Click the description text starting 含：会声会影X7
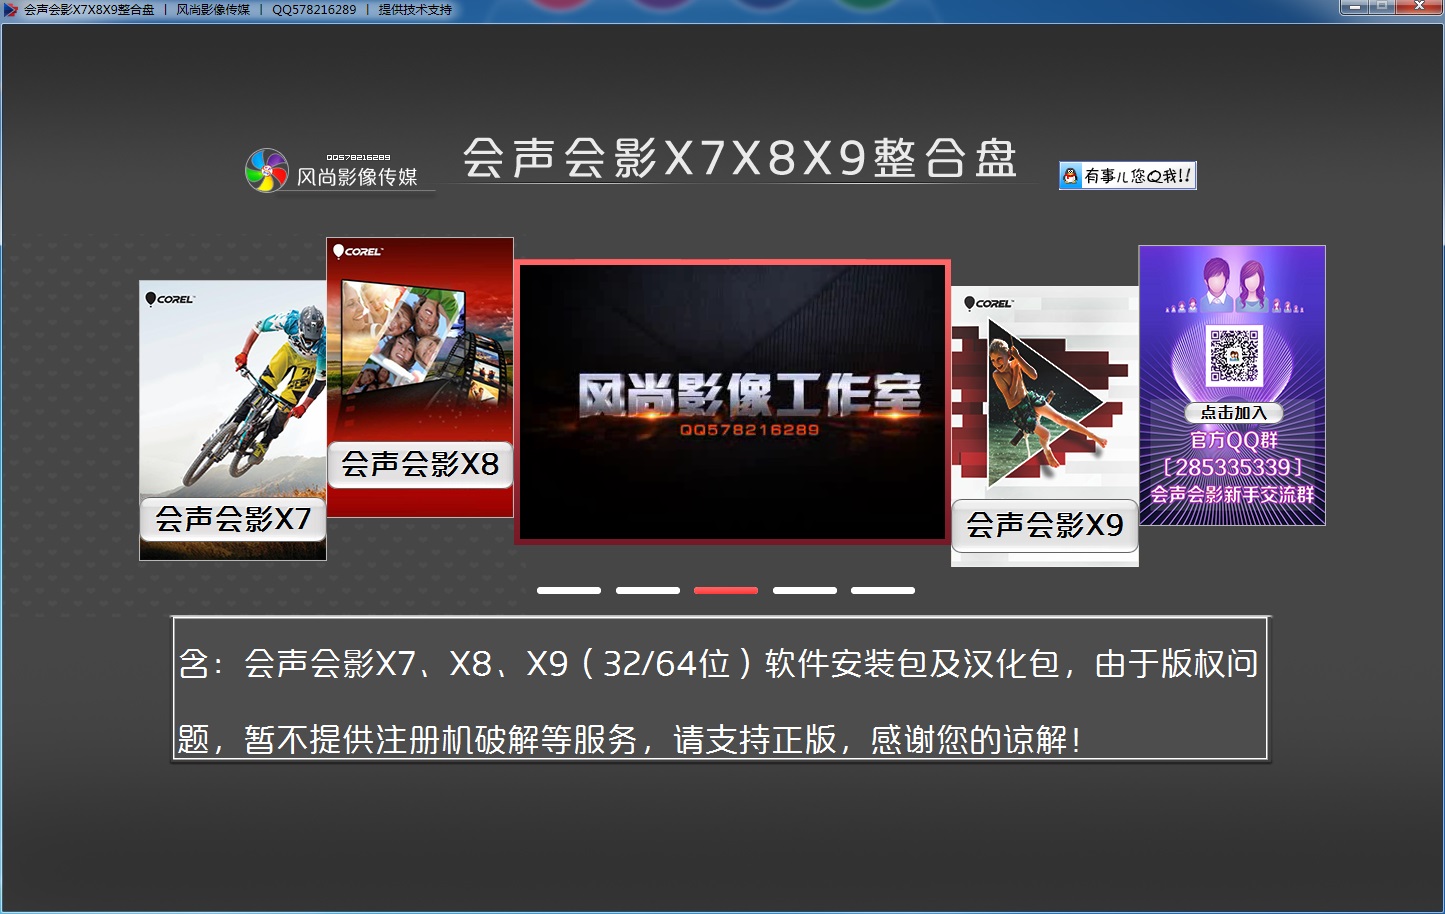 pyautogui.click(x=718, y=664)
